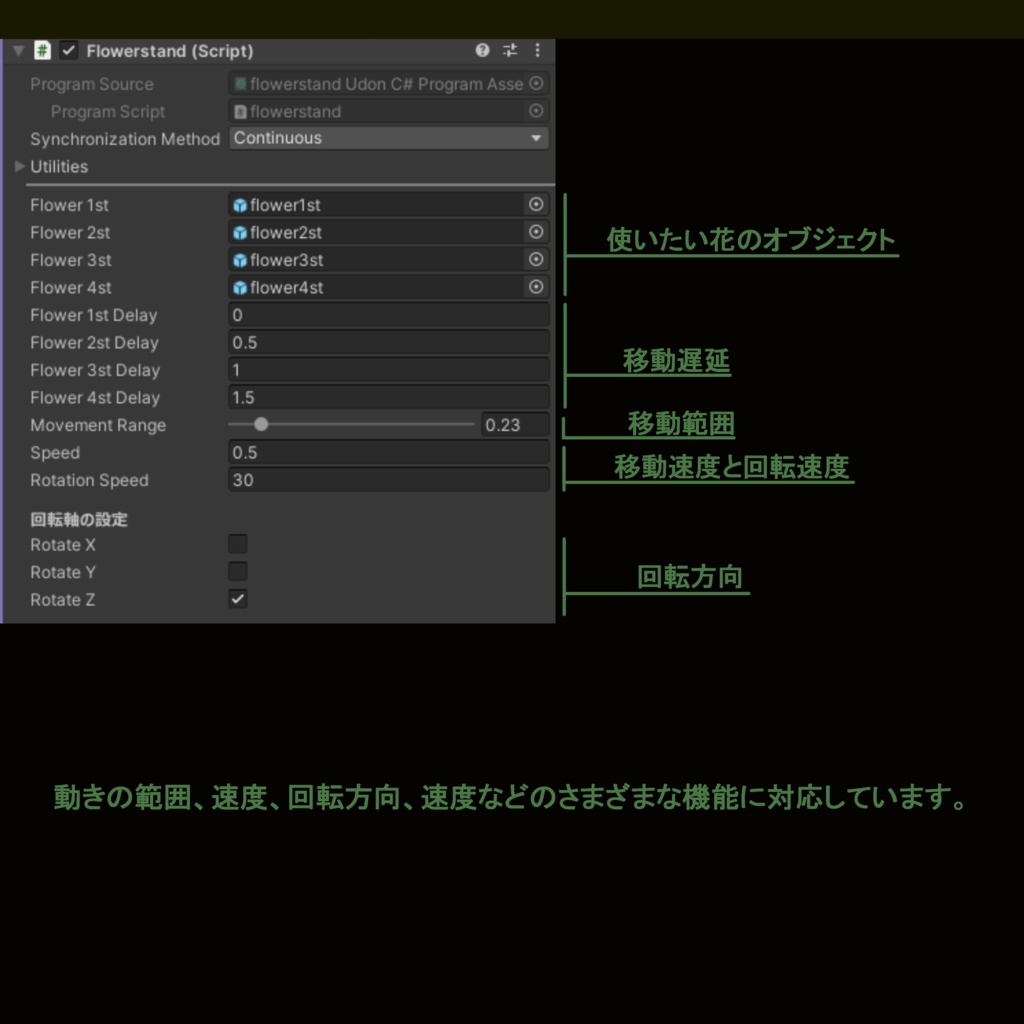This screenshot has width=1024, height=1024.
Task: Open the Synchronization Method dropdown
Action: point(388,138)
